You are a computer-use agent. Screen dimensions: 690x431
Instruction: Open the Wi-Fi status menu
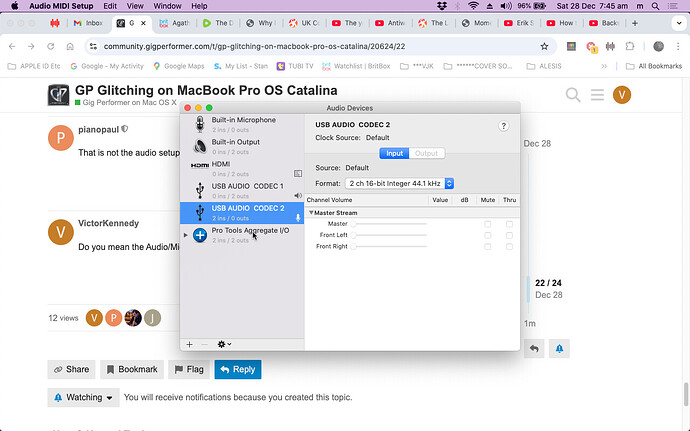(x=473, y=6)
